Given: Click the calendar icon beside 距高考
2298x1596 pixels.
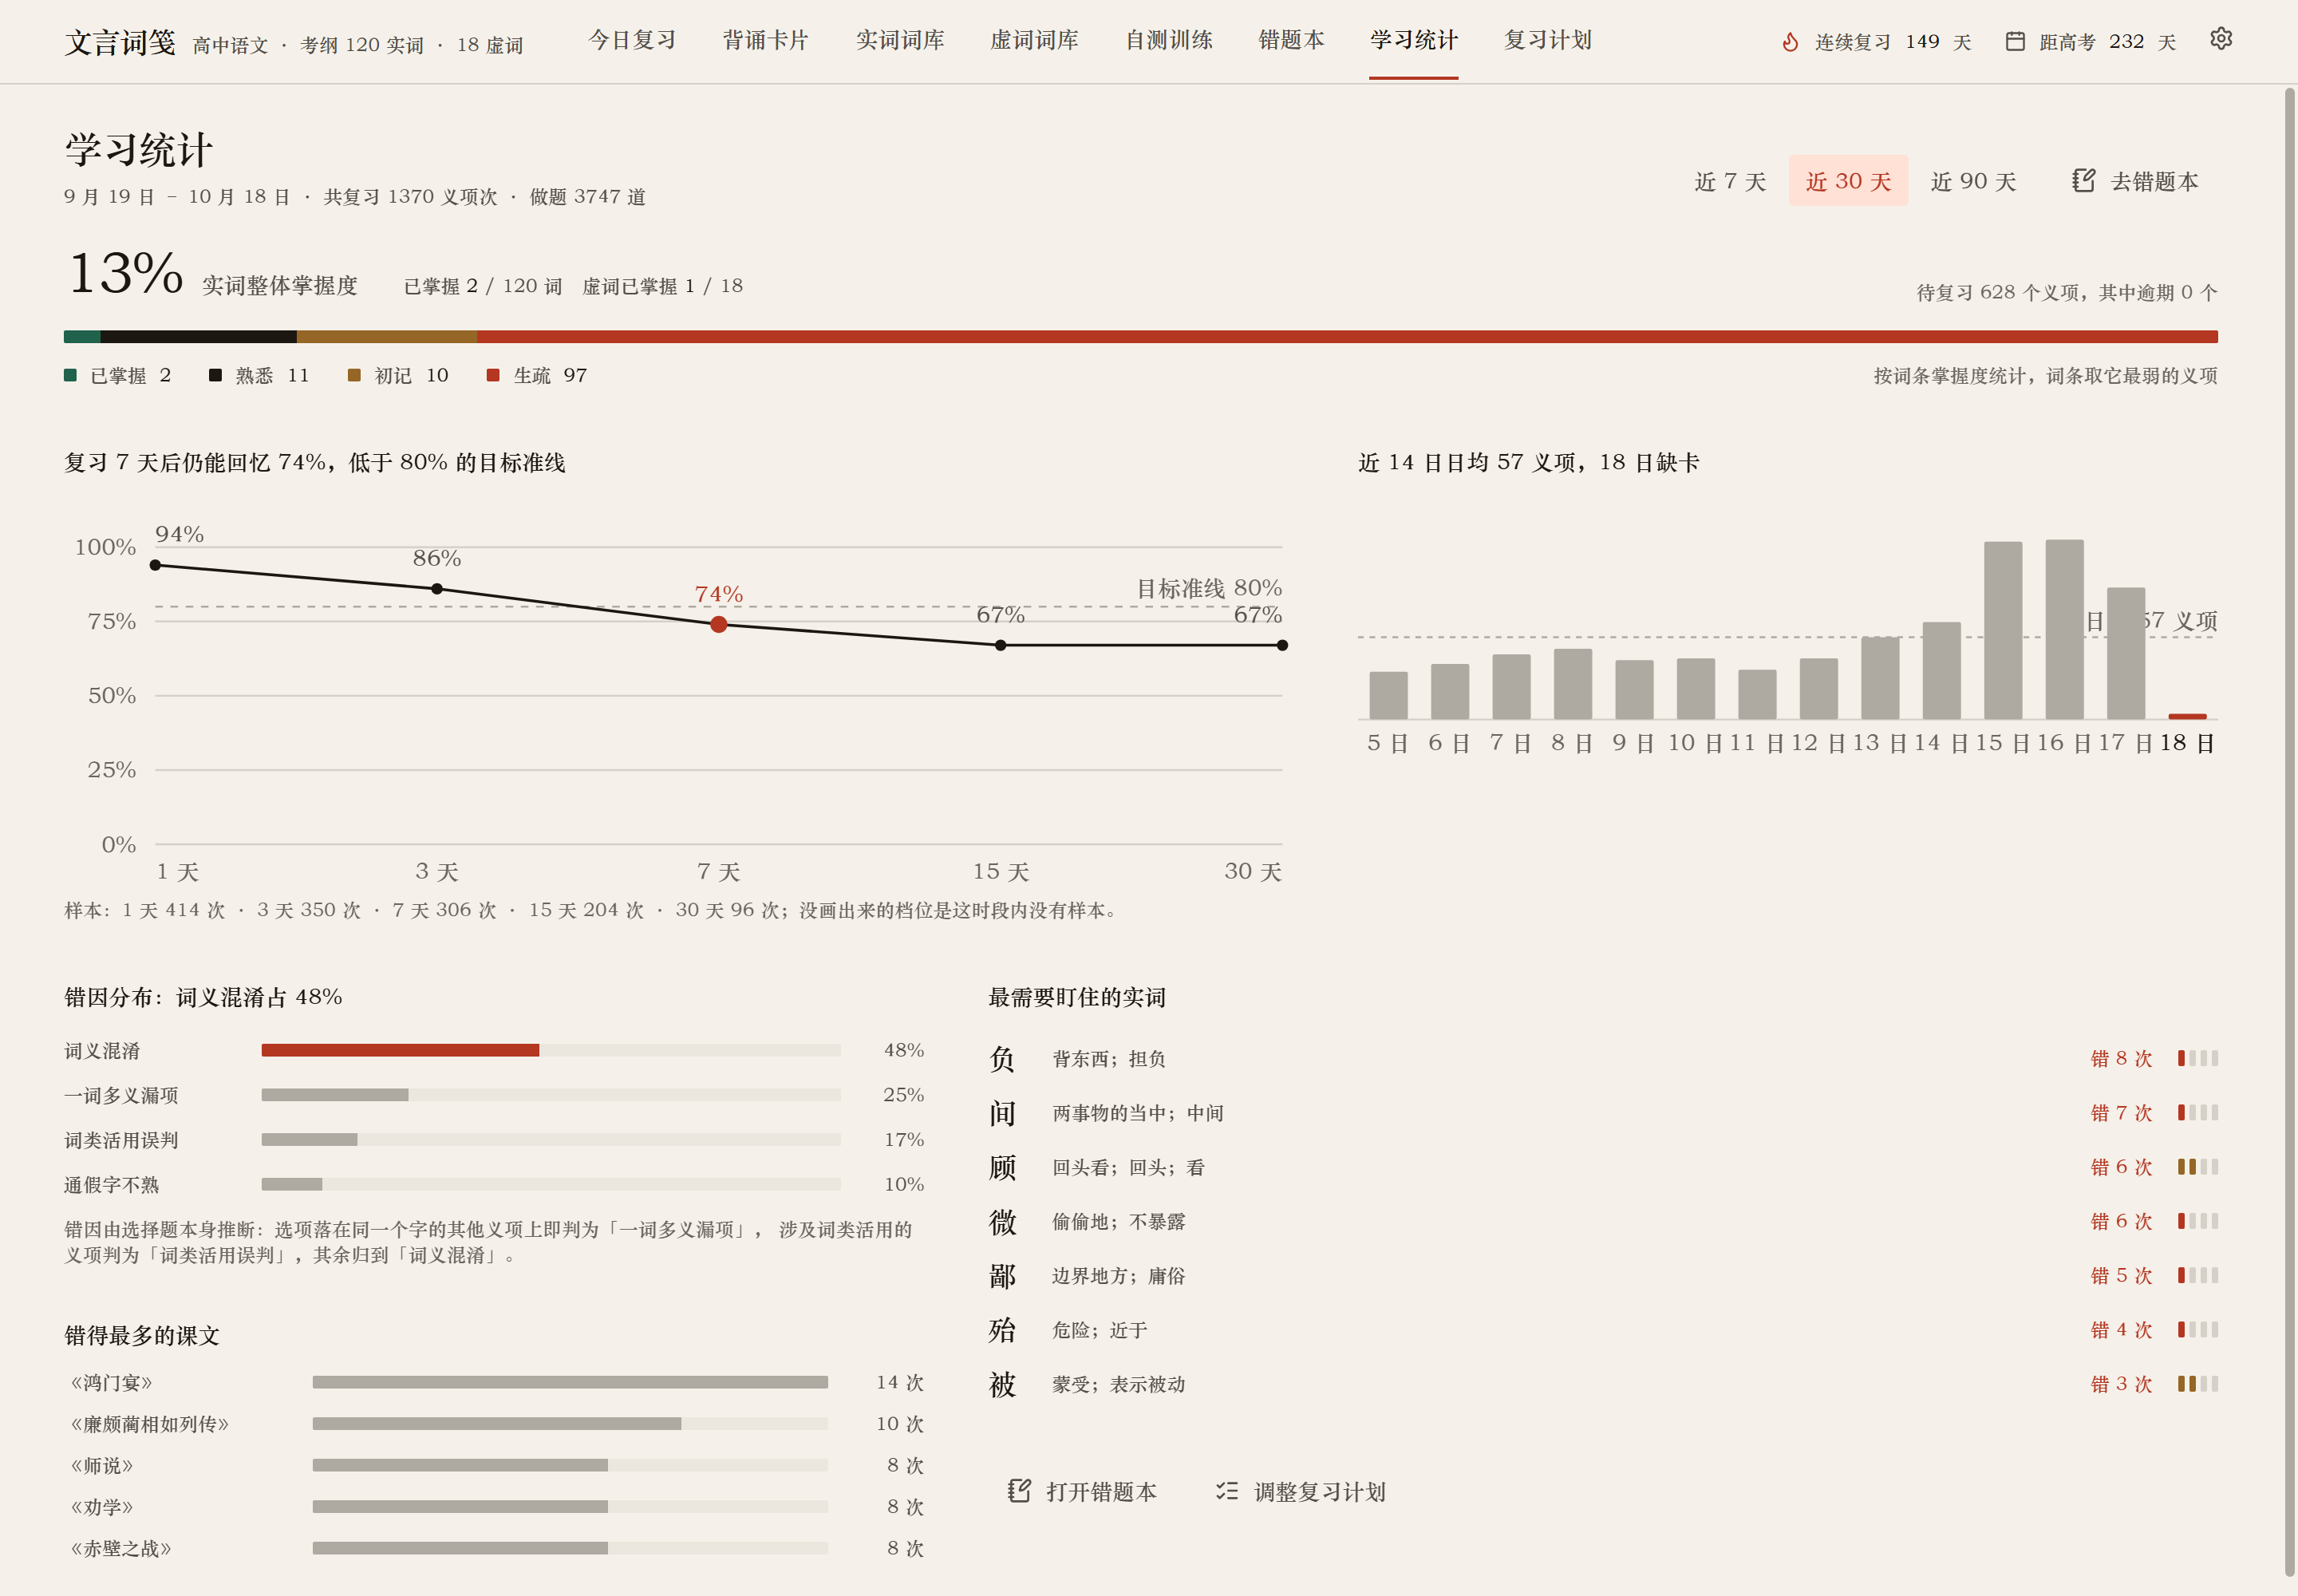Looking at the screenshot, I should coord(2015,41).
